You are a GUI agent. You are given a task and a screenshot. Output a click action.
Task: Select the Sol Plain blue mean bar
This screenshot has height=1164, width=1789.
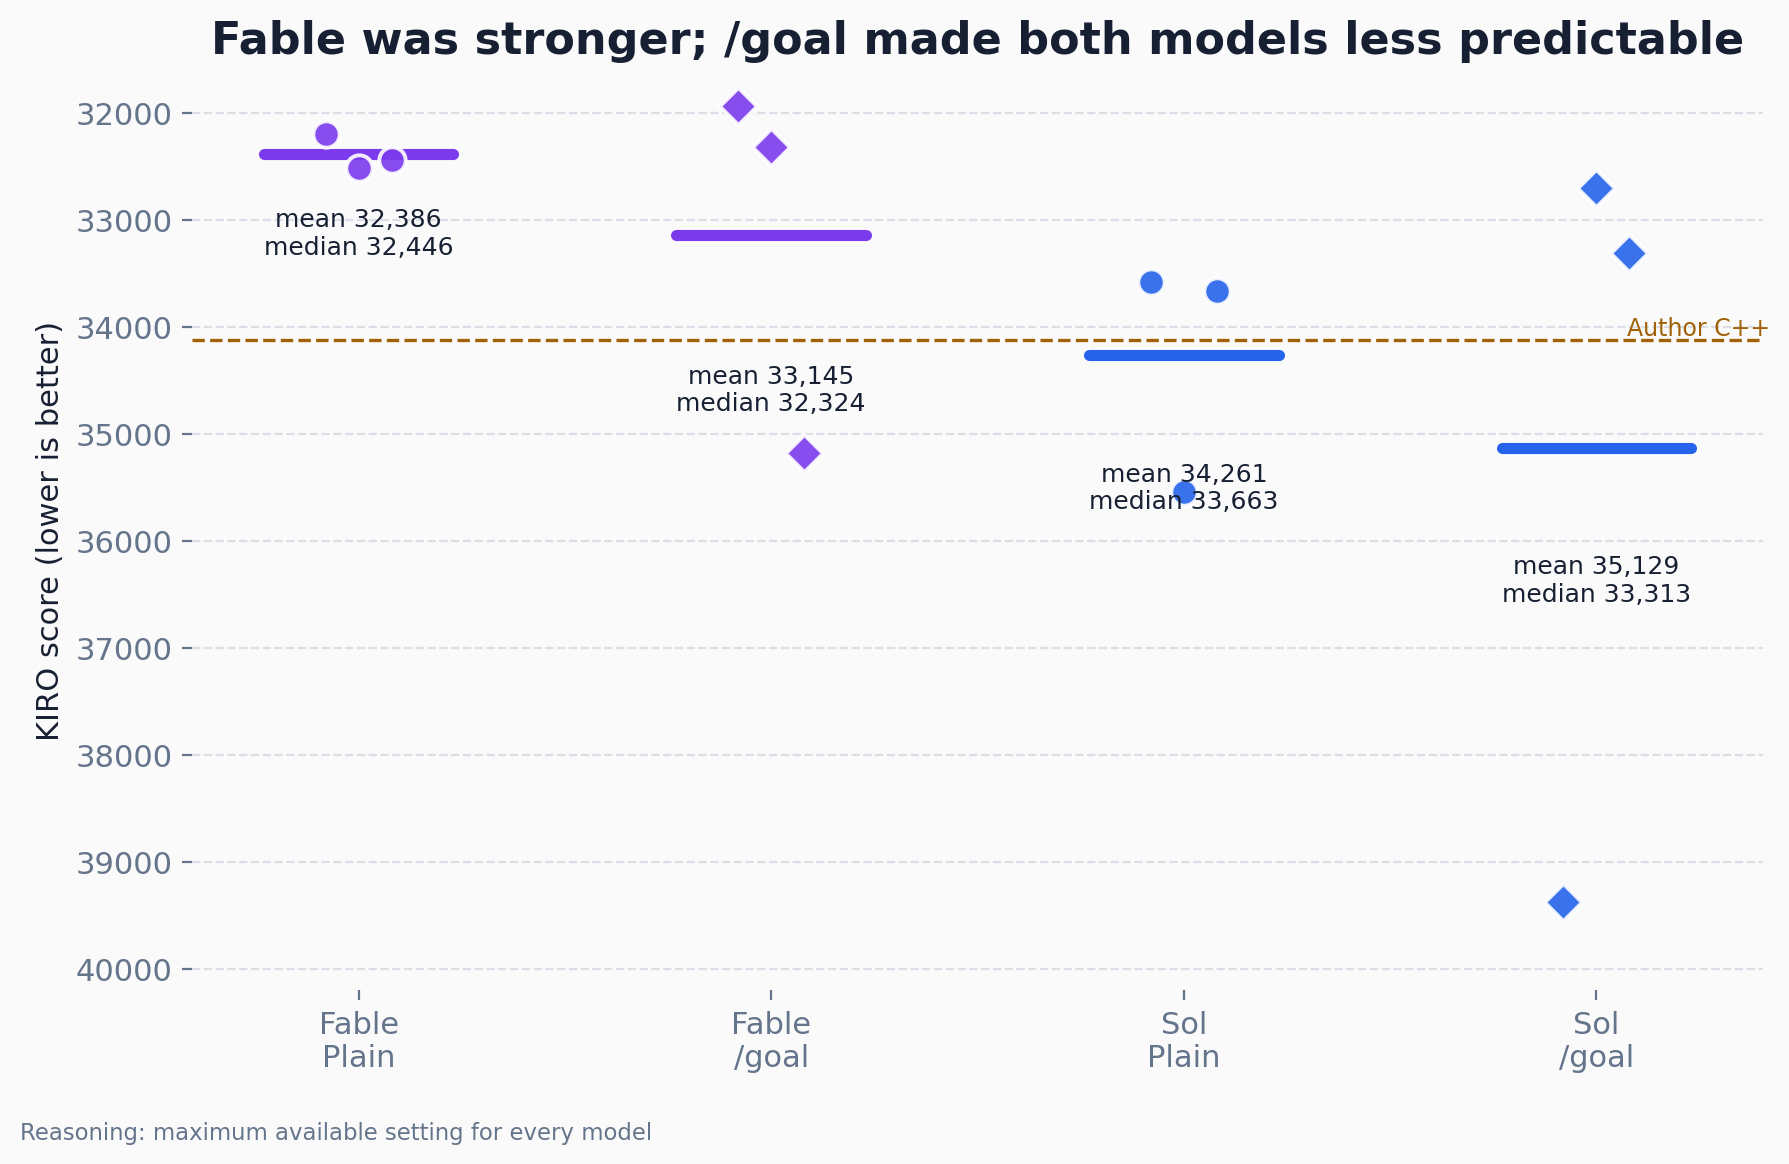point(1184,355)
